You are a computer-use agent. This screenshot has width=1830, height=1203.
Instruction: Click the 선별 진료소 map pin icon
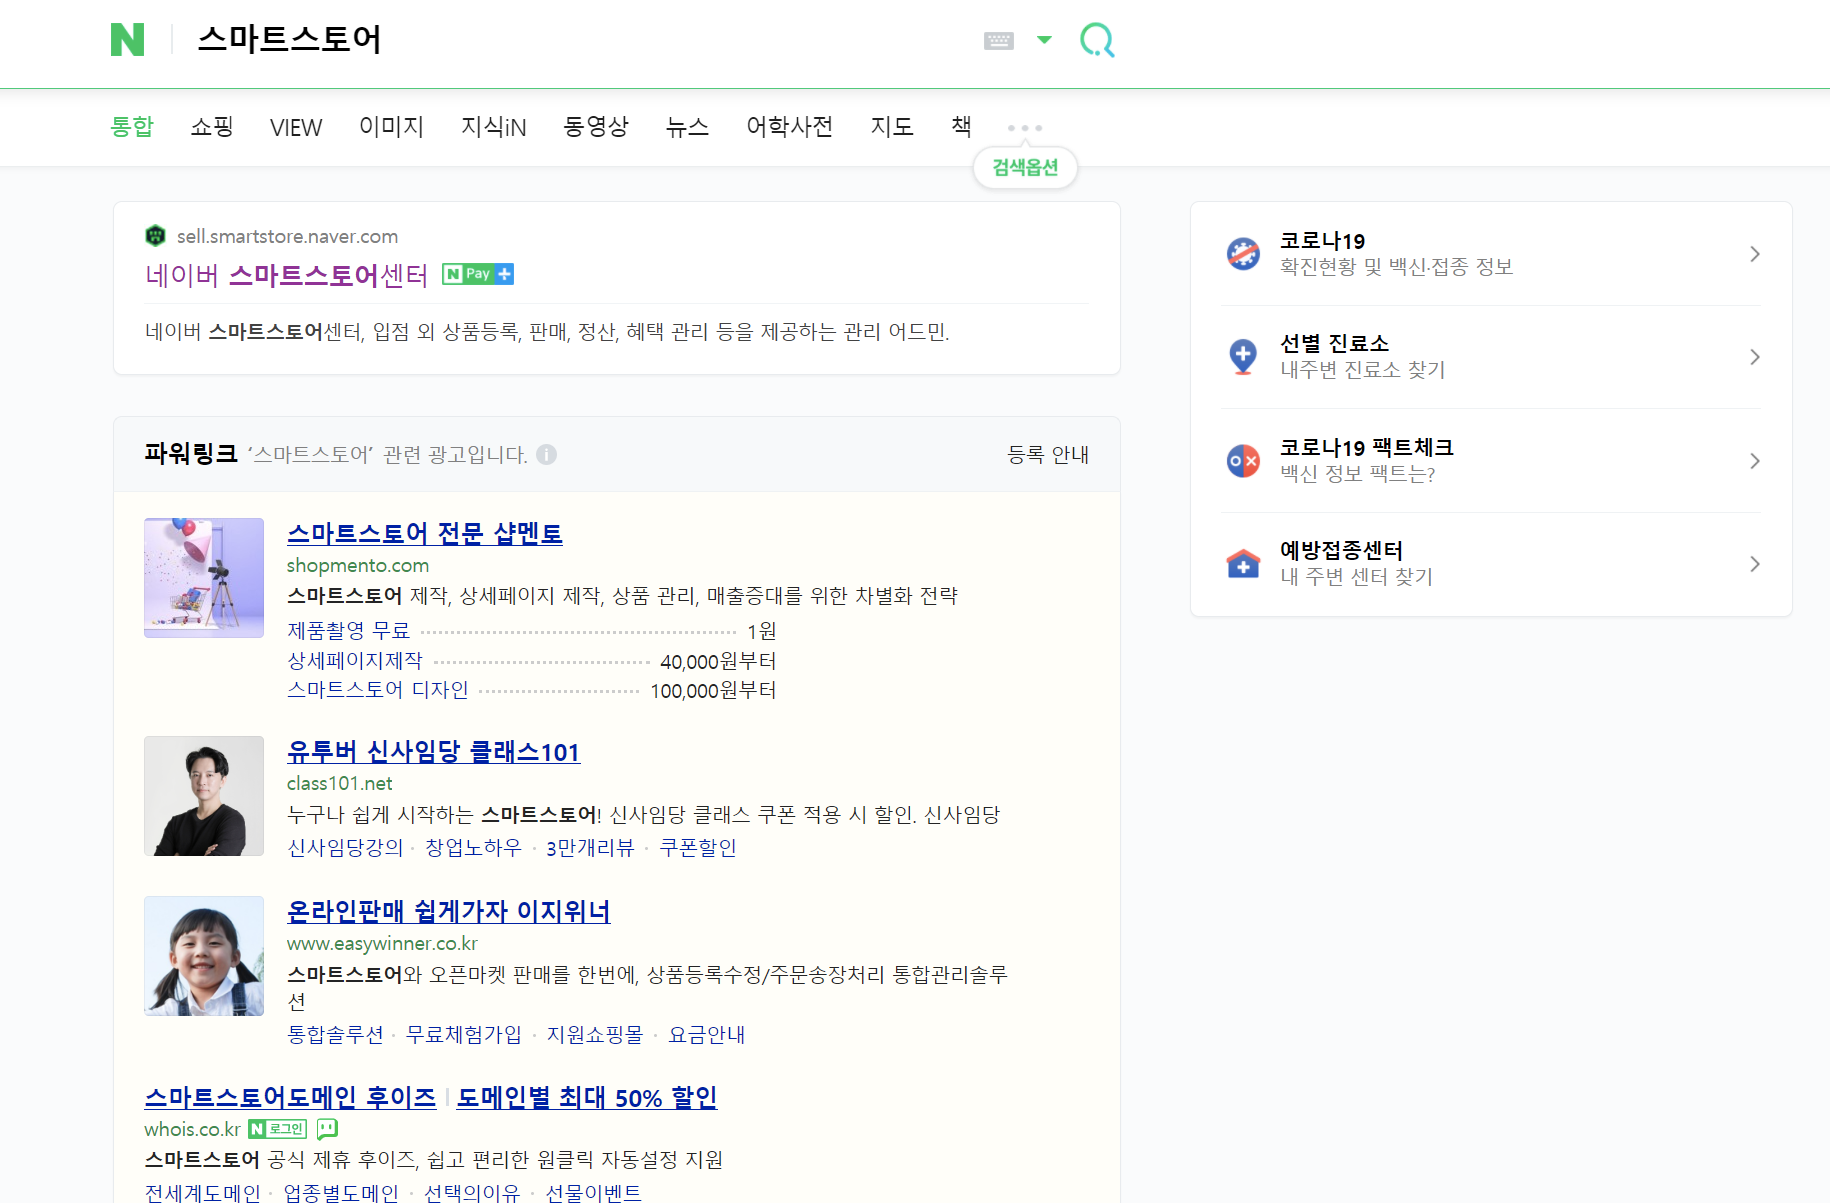coord(1243,357)
